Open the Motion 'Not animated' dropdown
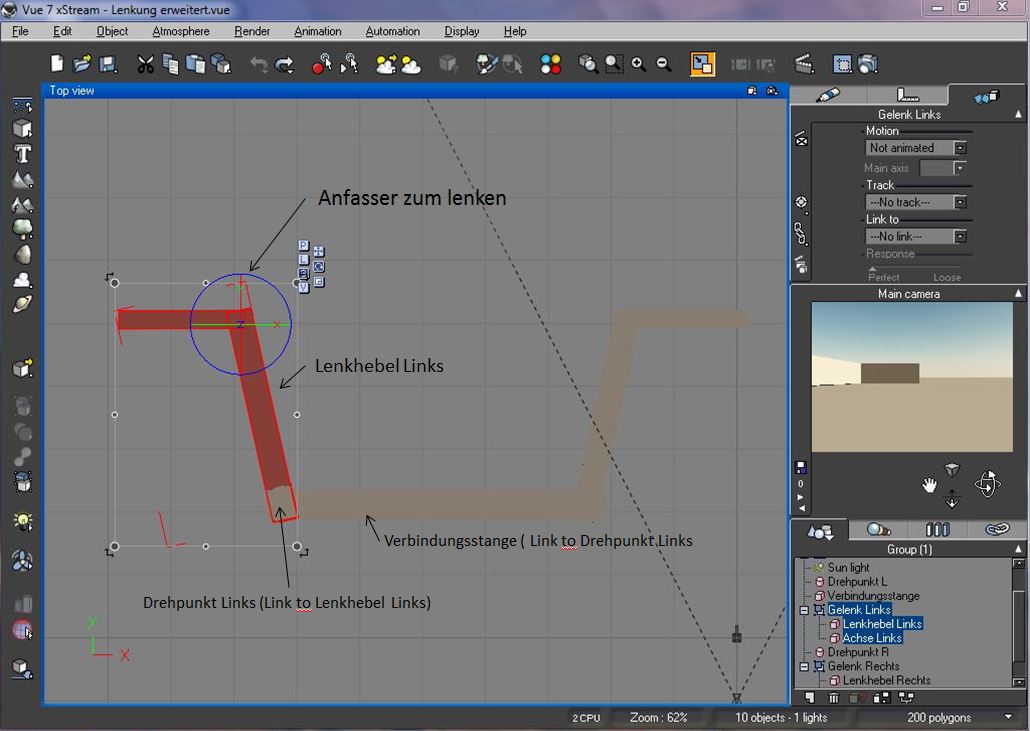 coord(960,148)
